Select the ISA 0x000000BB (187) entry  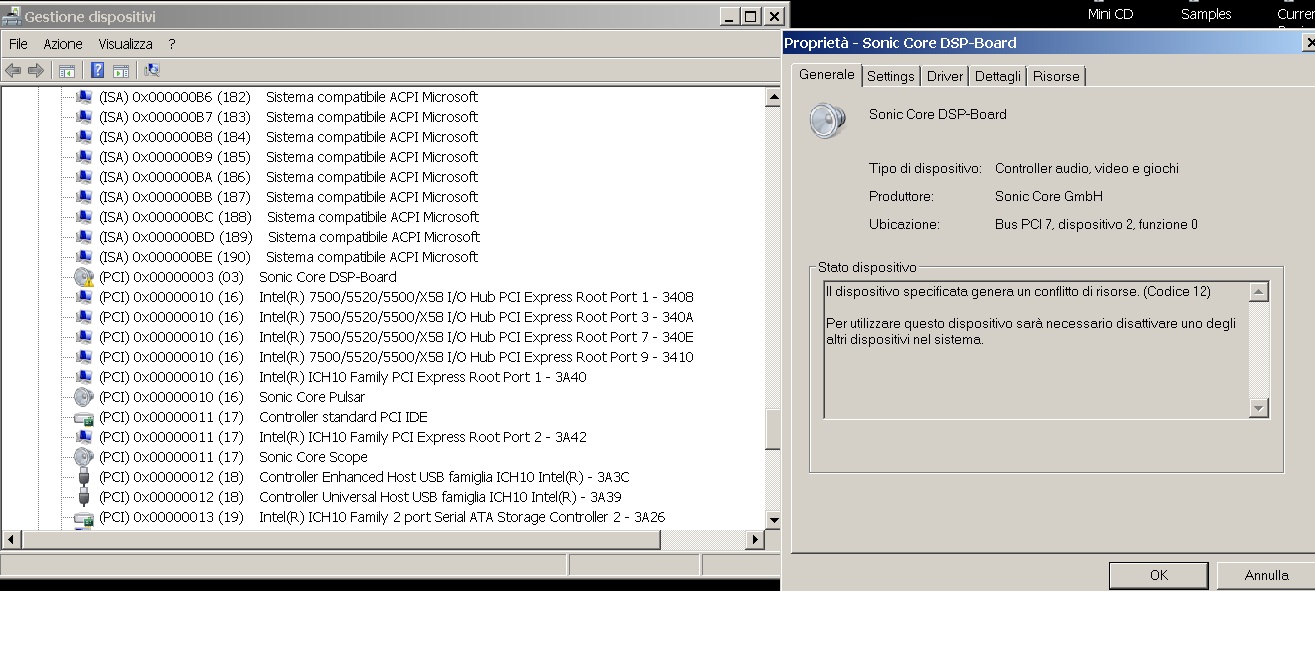point(288,197)
